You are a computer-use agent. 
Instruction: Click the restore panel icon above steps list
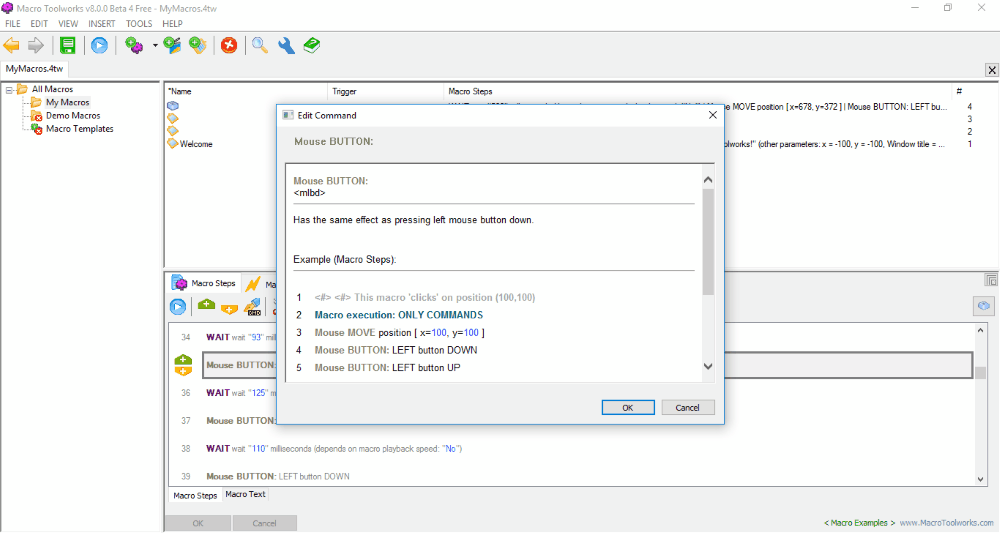(x=990, y=280)
